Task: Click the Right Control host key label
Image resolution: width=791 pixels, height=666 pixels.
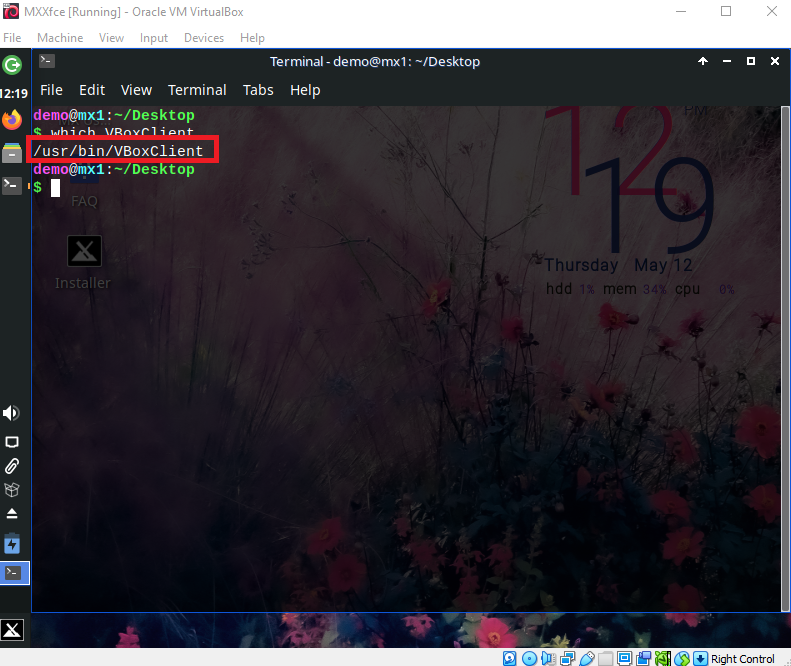Action: point(743,659)
